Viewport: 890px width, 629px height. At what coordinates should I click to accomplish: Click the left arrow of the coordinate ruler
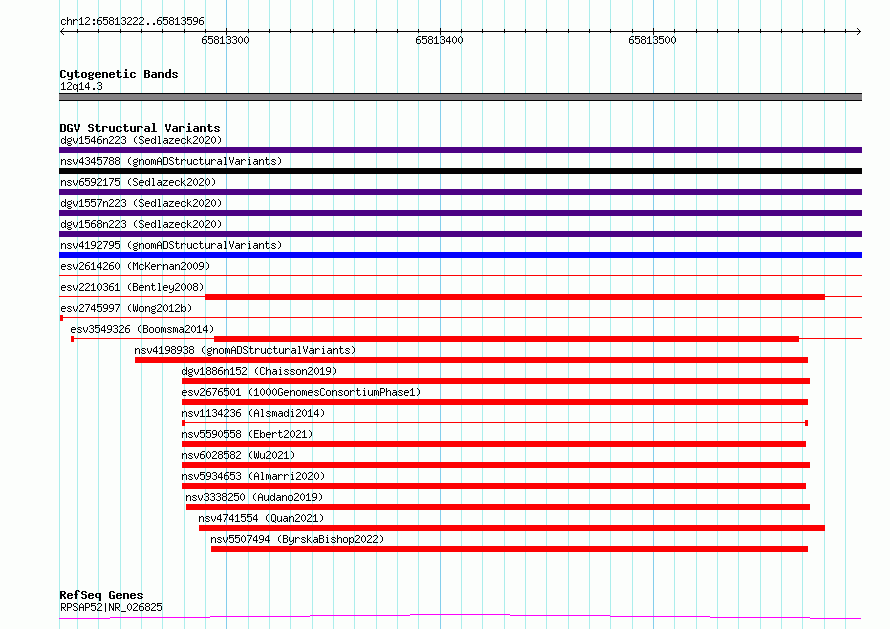pyautogui.click(x=62, y=31)
